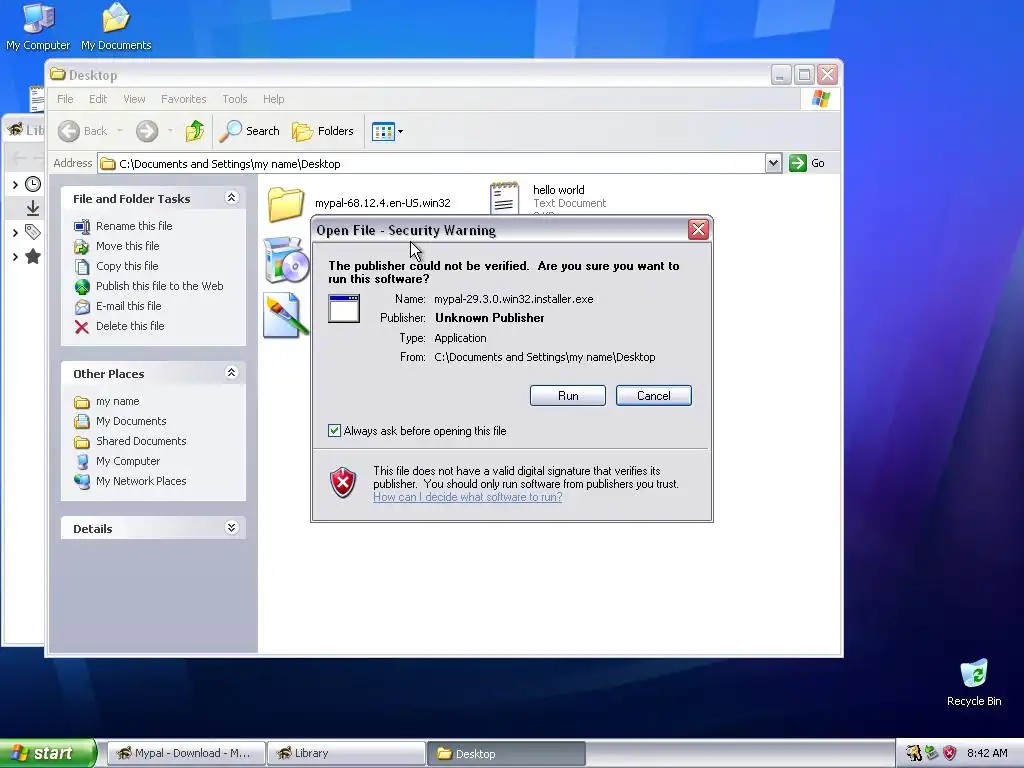Click the Windows logo in Explorer toolbar
This screenshot has height=768, width=1024.
pos(821,99)
